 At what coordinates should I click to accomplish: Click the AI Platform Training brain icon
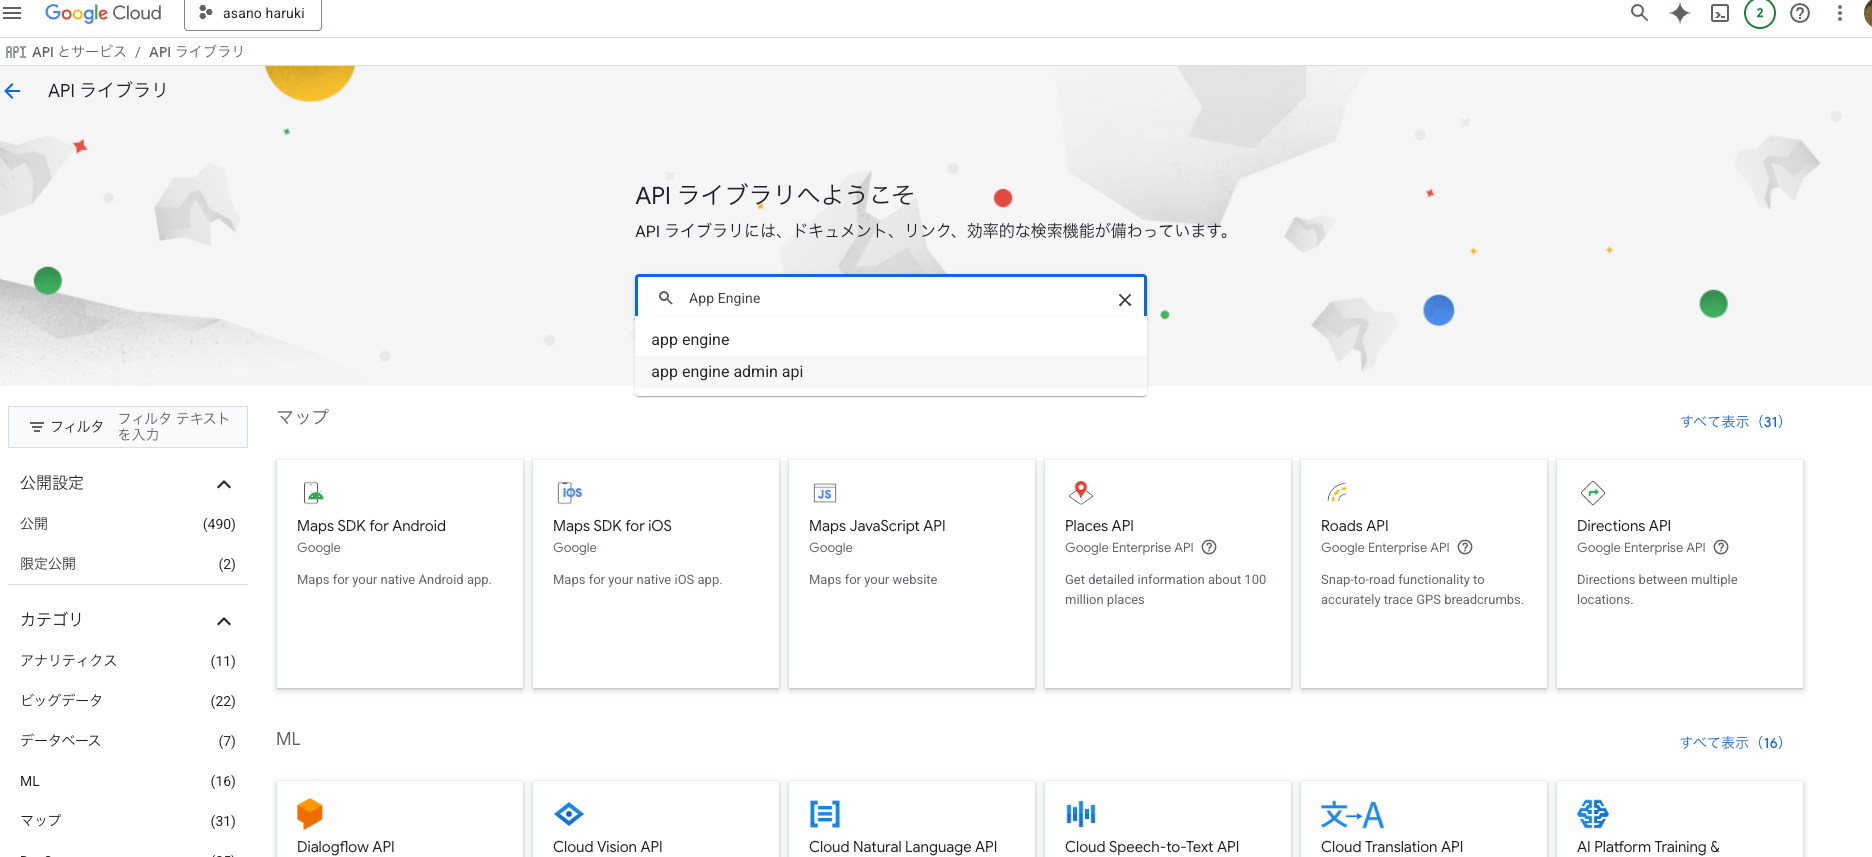tap(1593, 814)
